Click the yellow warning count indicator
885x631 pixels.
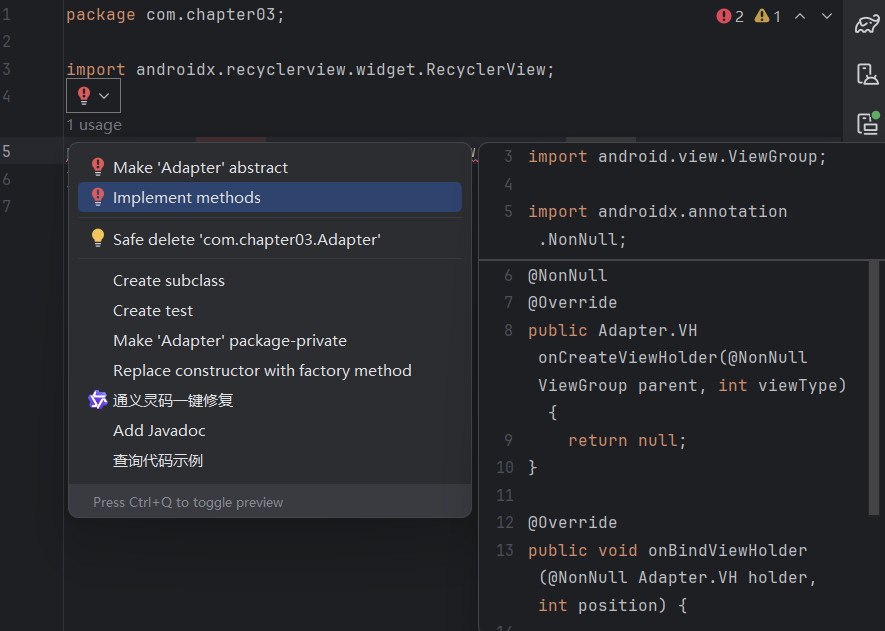click(x=768, y=16)
